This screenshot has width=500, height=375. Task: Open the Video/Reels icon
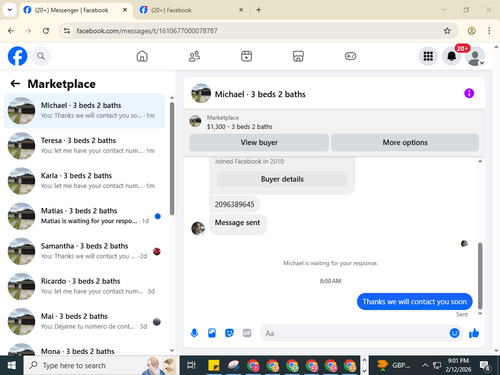(x=246, y=56)
